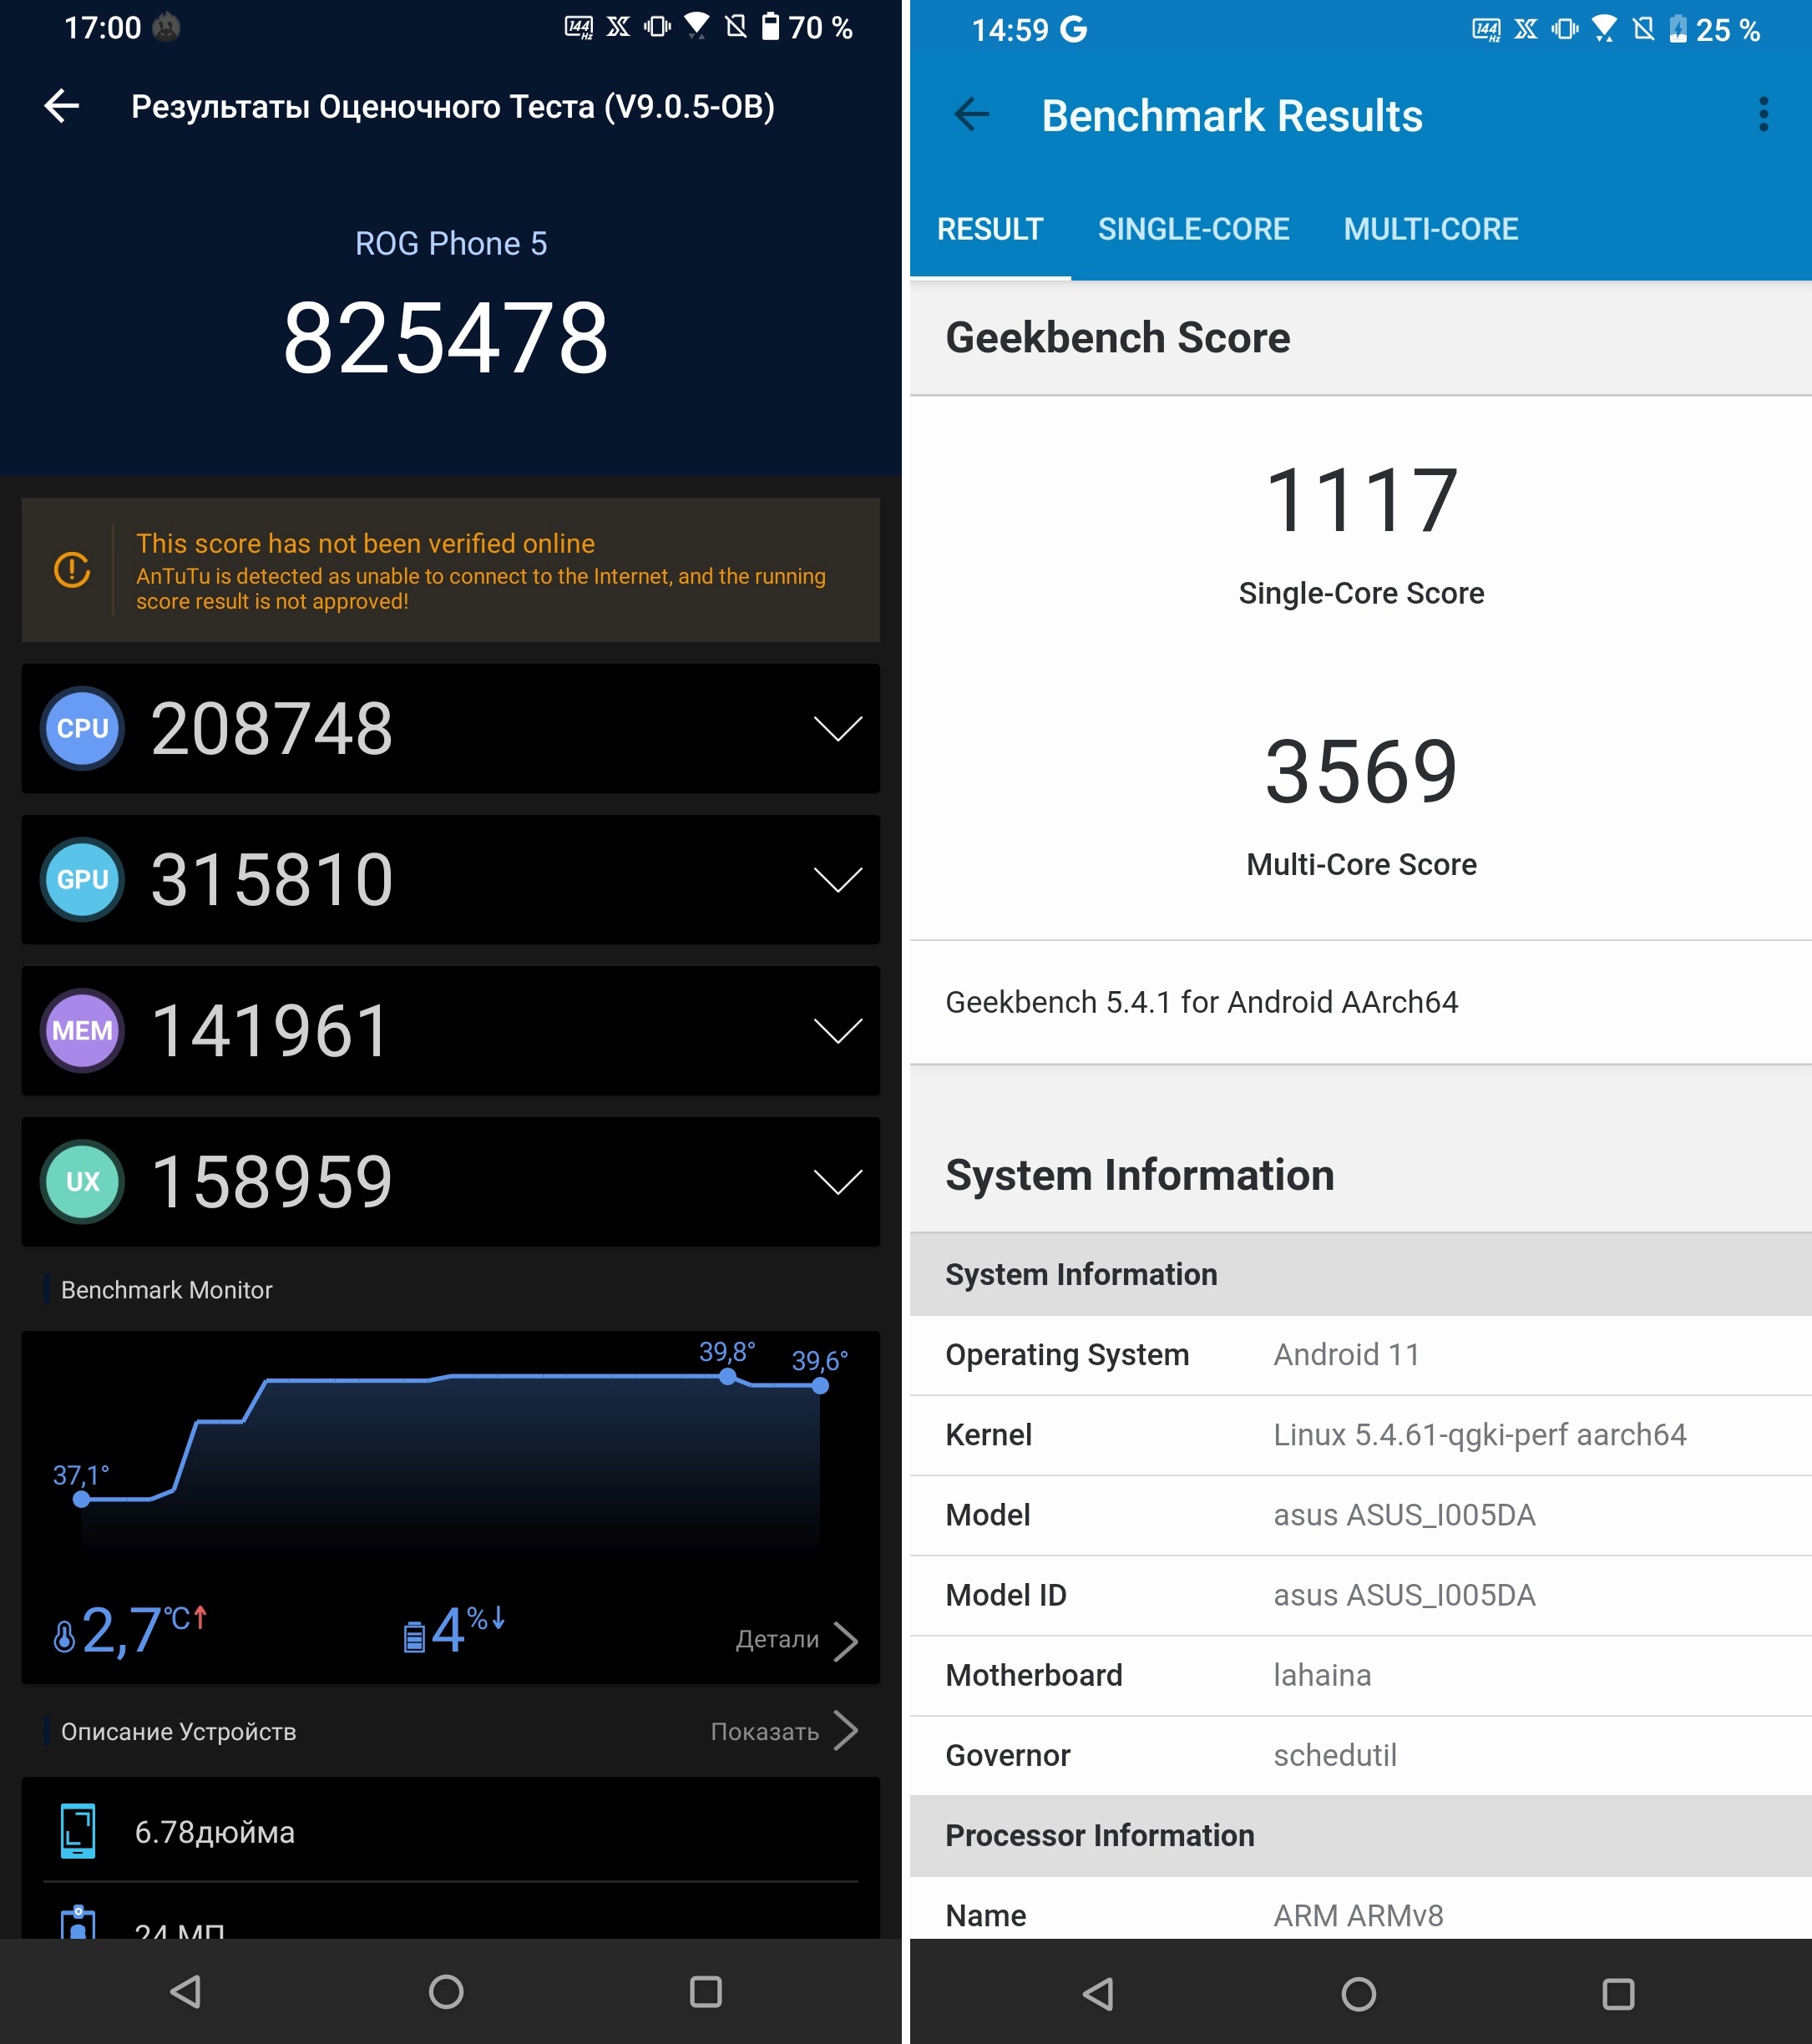The image size is (1812, 2044).
Task: Tap the UX score badge icon
Action: click(x=83, y=1181)
